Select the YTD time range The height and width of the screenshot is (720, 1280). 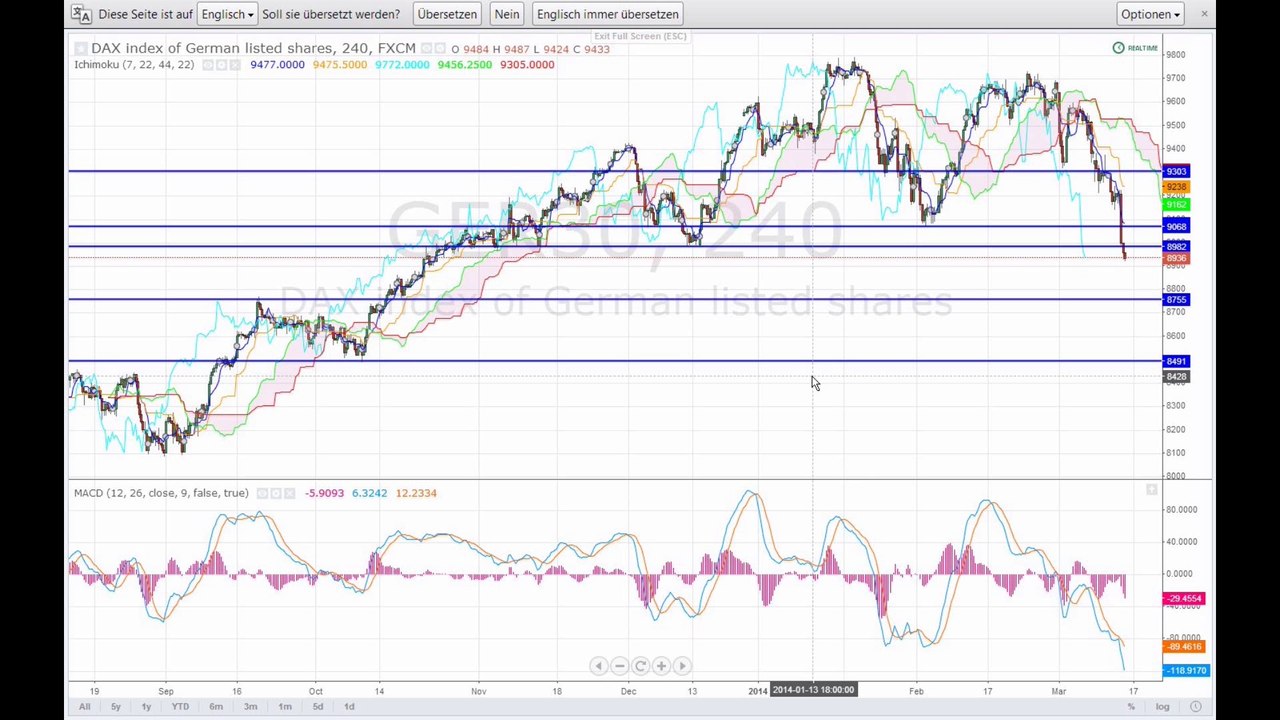180,707
